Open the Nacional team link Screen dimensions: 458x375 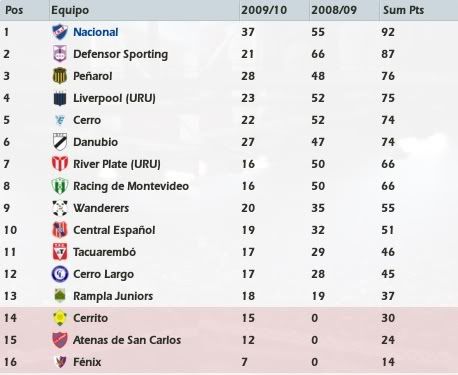(x=96, y=32)
